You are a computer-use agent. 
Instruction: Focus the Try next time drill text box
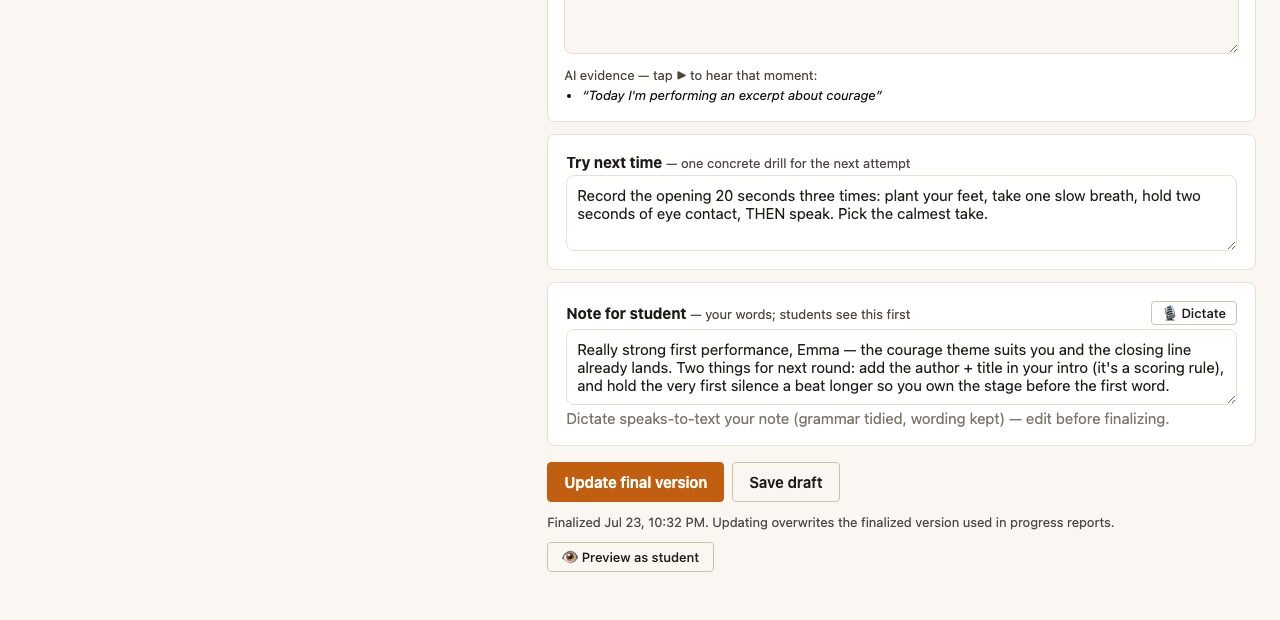pyautogui.click(x=901, y=213)
